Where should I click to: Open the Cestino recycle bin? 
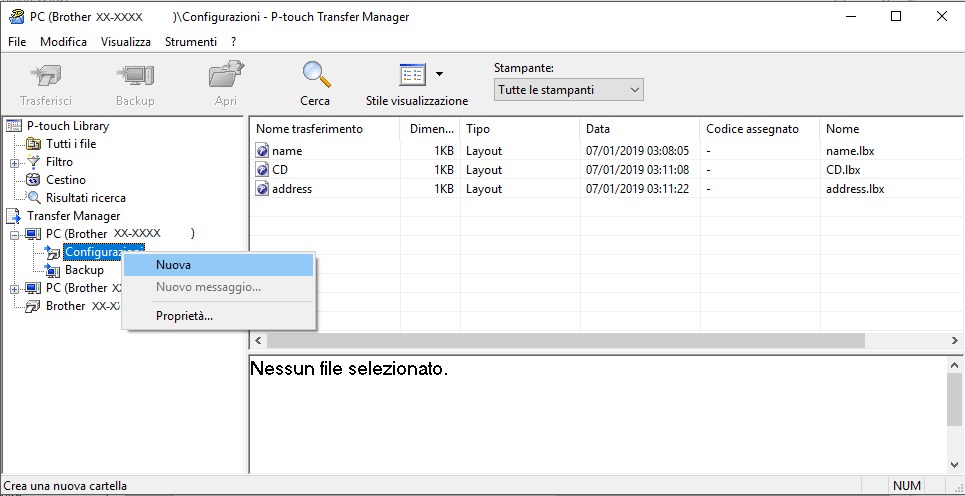tap(66, 180)
